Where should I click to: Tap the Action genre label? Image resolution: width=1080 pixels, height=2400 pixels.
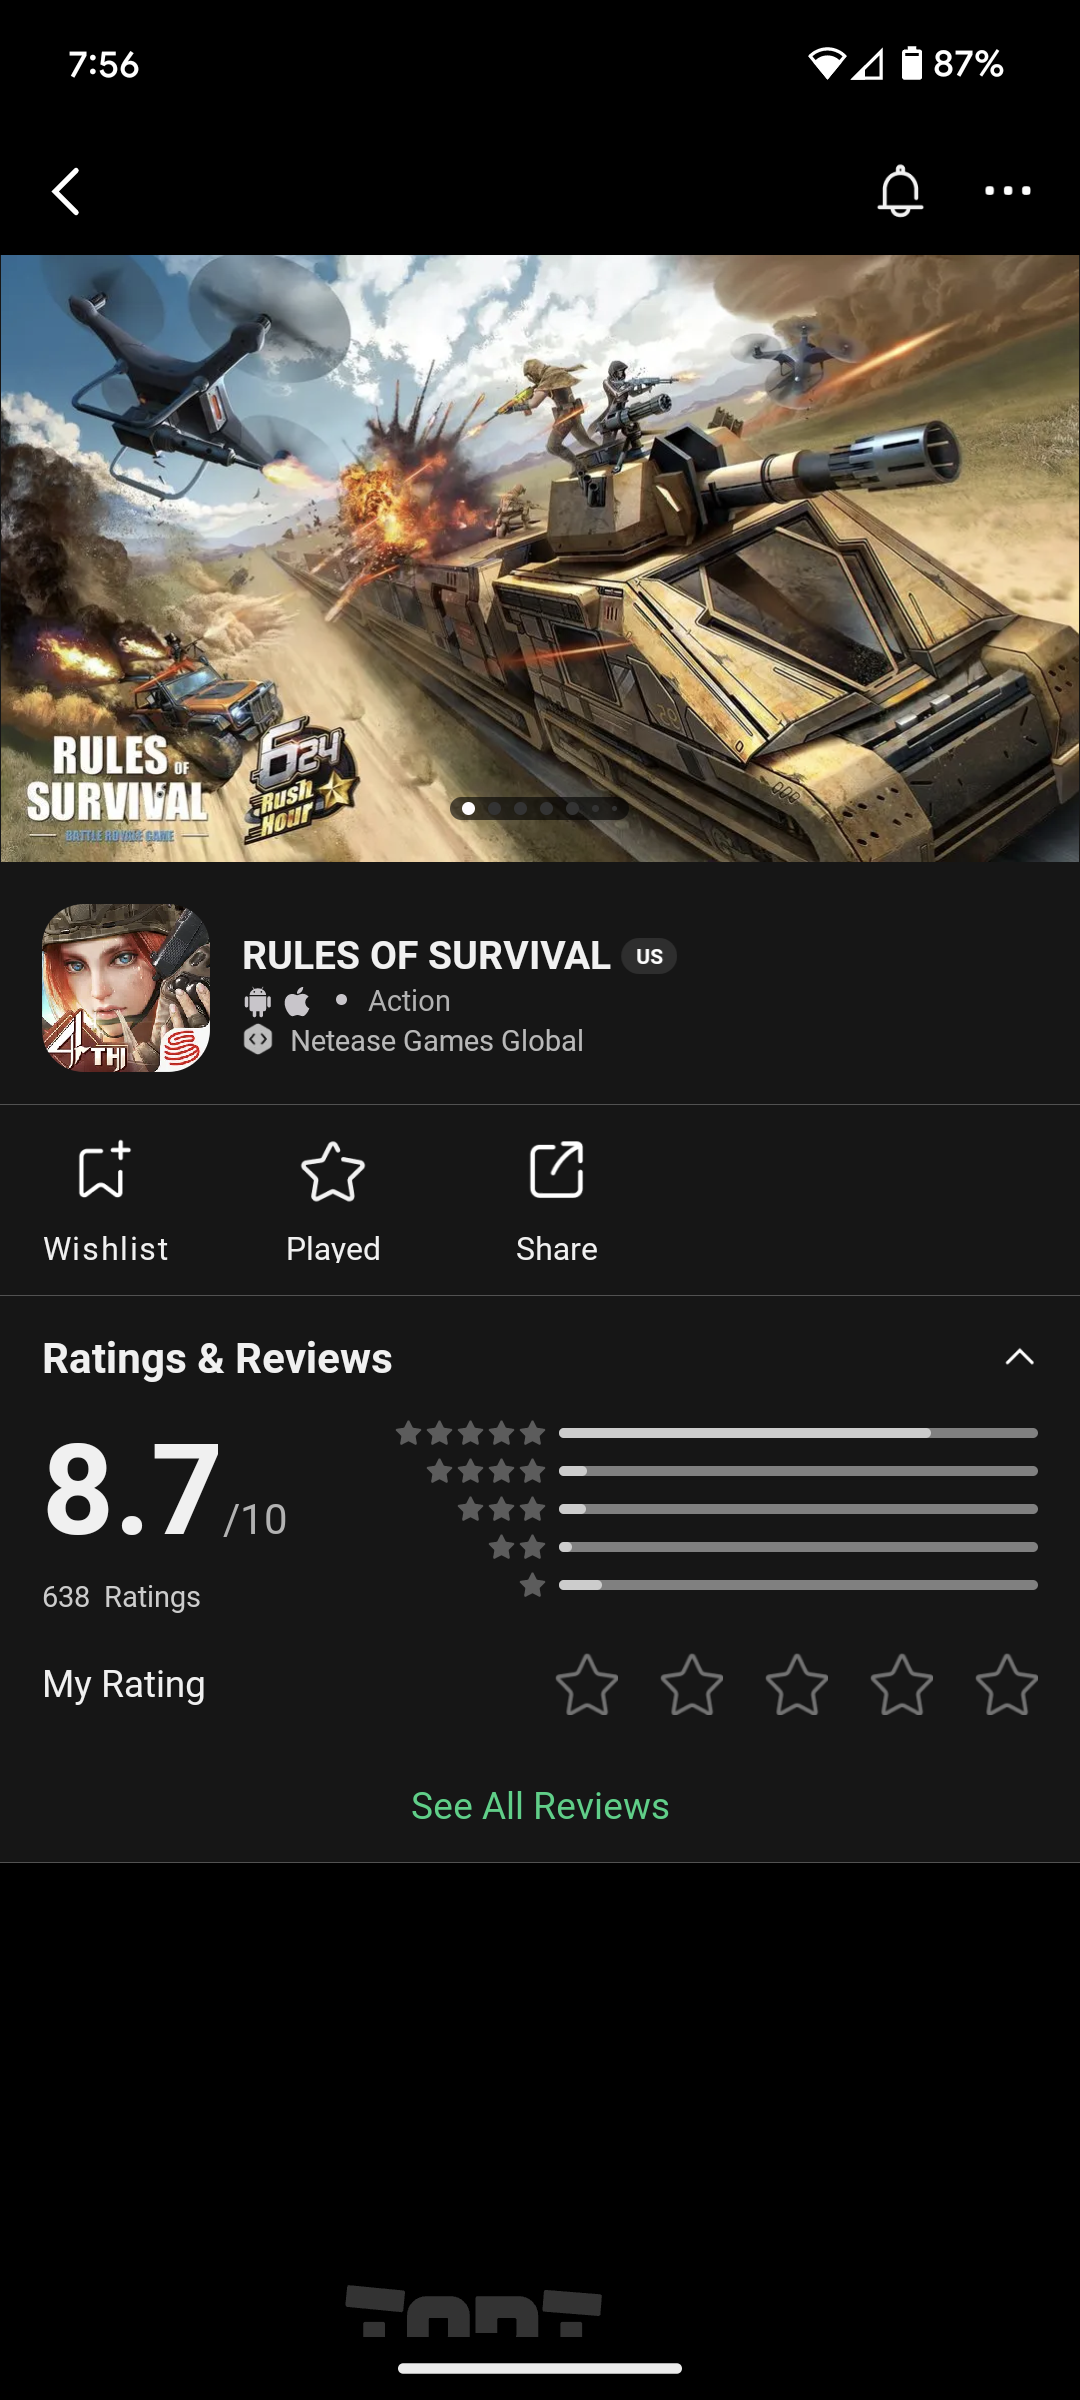click(x=409, y=1001)
